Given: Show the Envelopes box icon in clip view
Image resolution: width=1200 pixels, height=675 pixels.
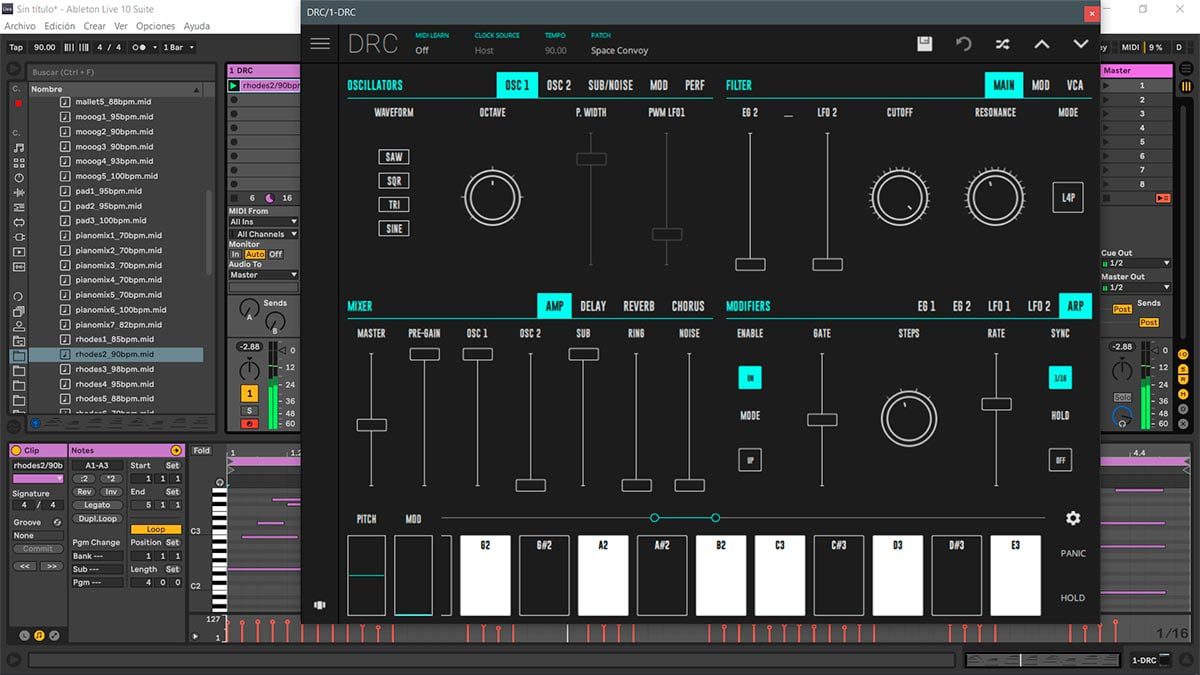Looking at the screenshot, I should click(x=54, y=635).
